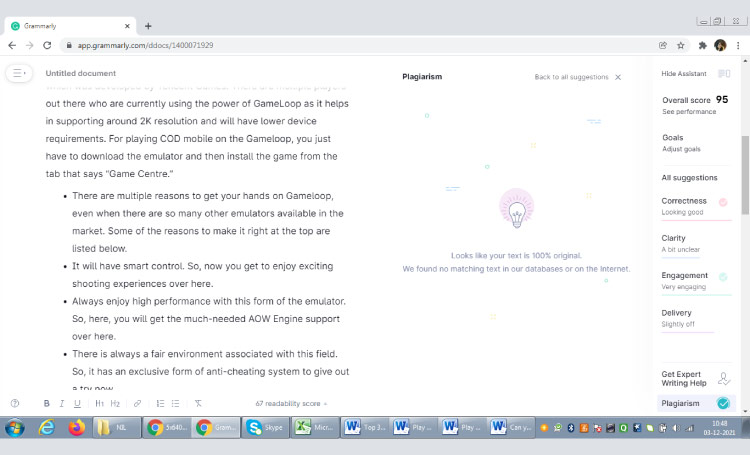Click the Hide Assistant panel icon

[724, 74]
